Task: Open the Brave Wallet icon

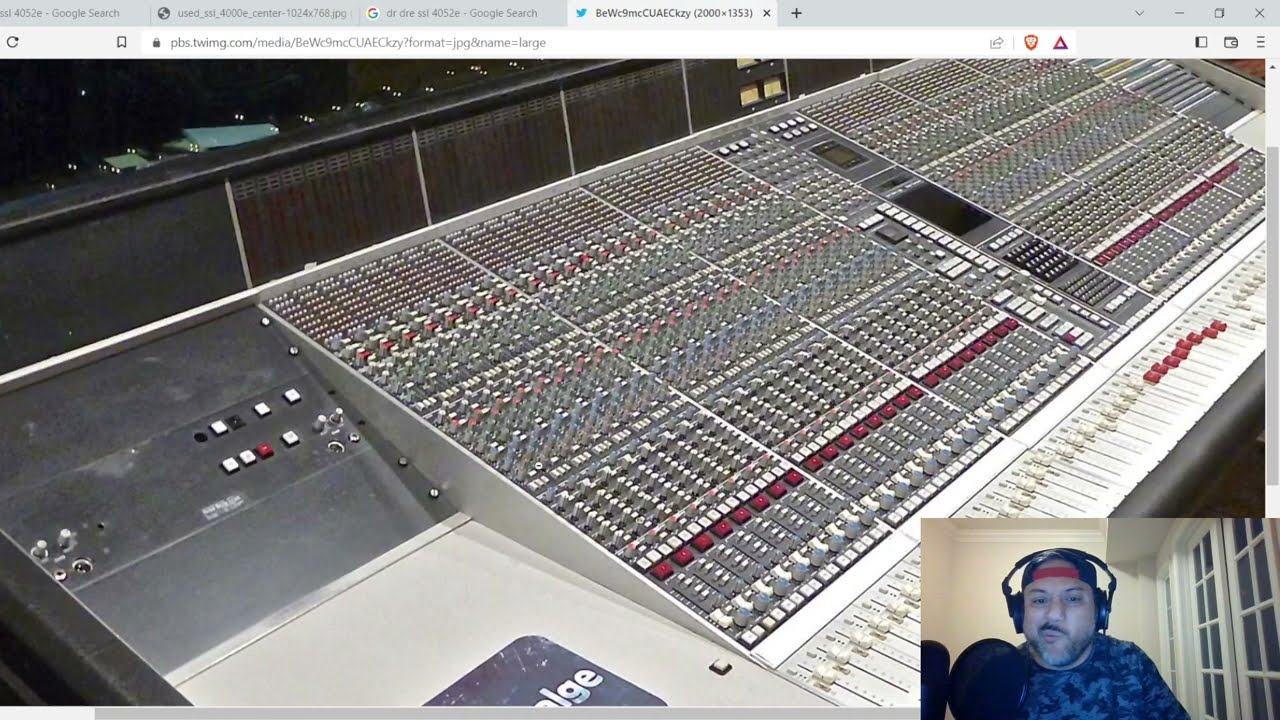Action: 1233,42
